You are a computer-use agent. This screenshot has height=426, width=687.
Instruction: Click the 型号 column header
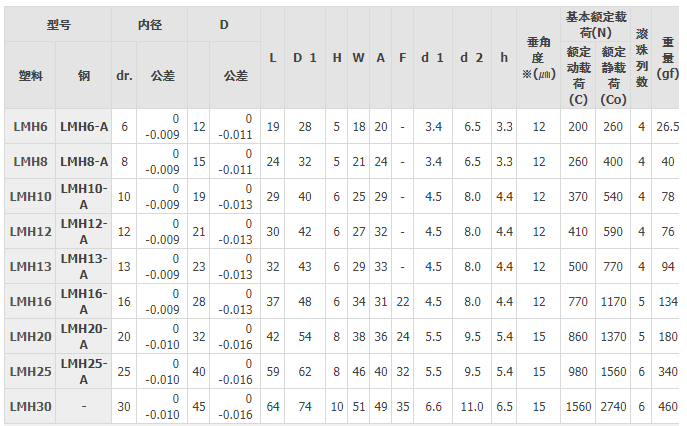point(58,22)
